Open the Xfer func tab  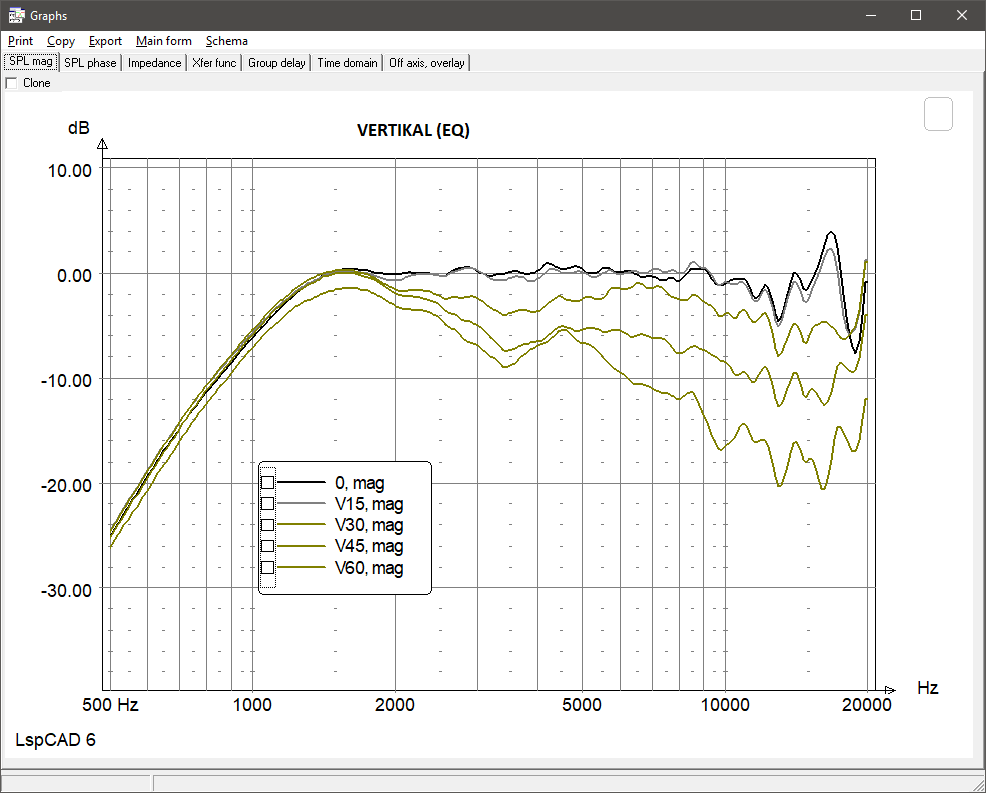click(x=213, y=62)
